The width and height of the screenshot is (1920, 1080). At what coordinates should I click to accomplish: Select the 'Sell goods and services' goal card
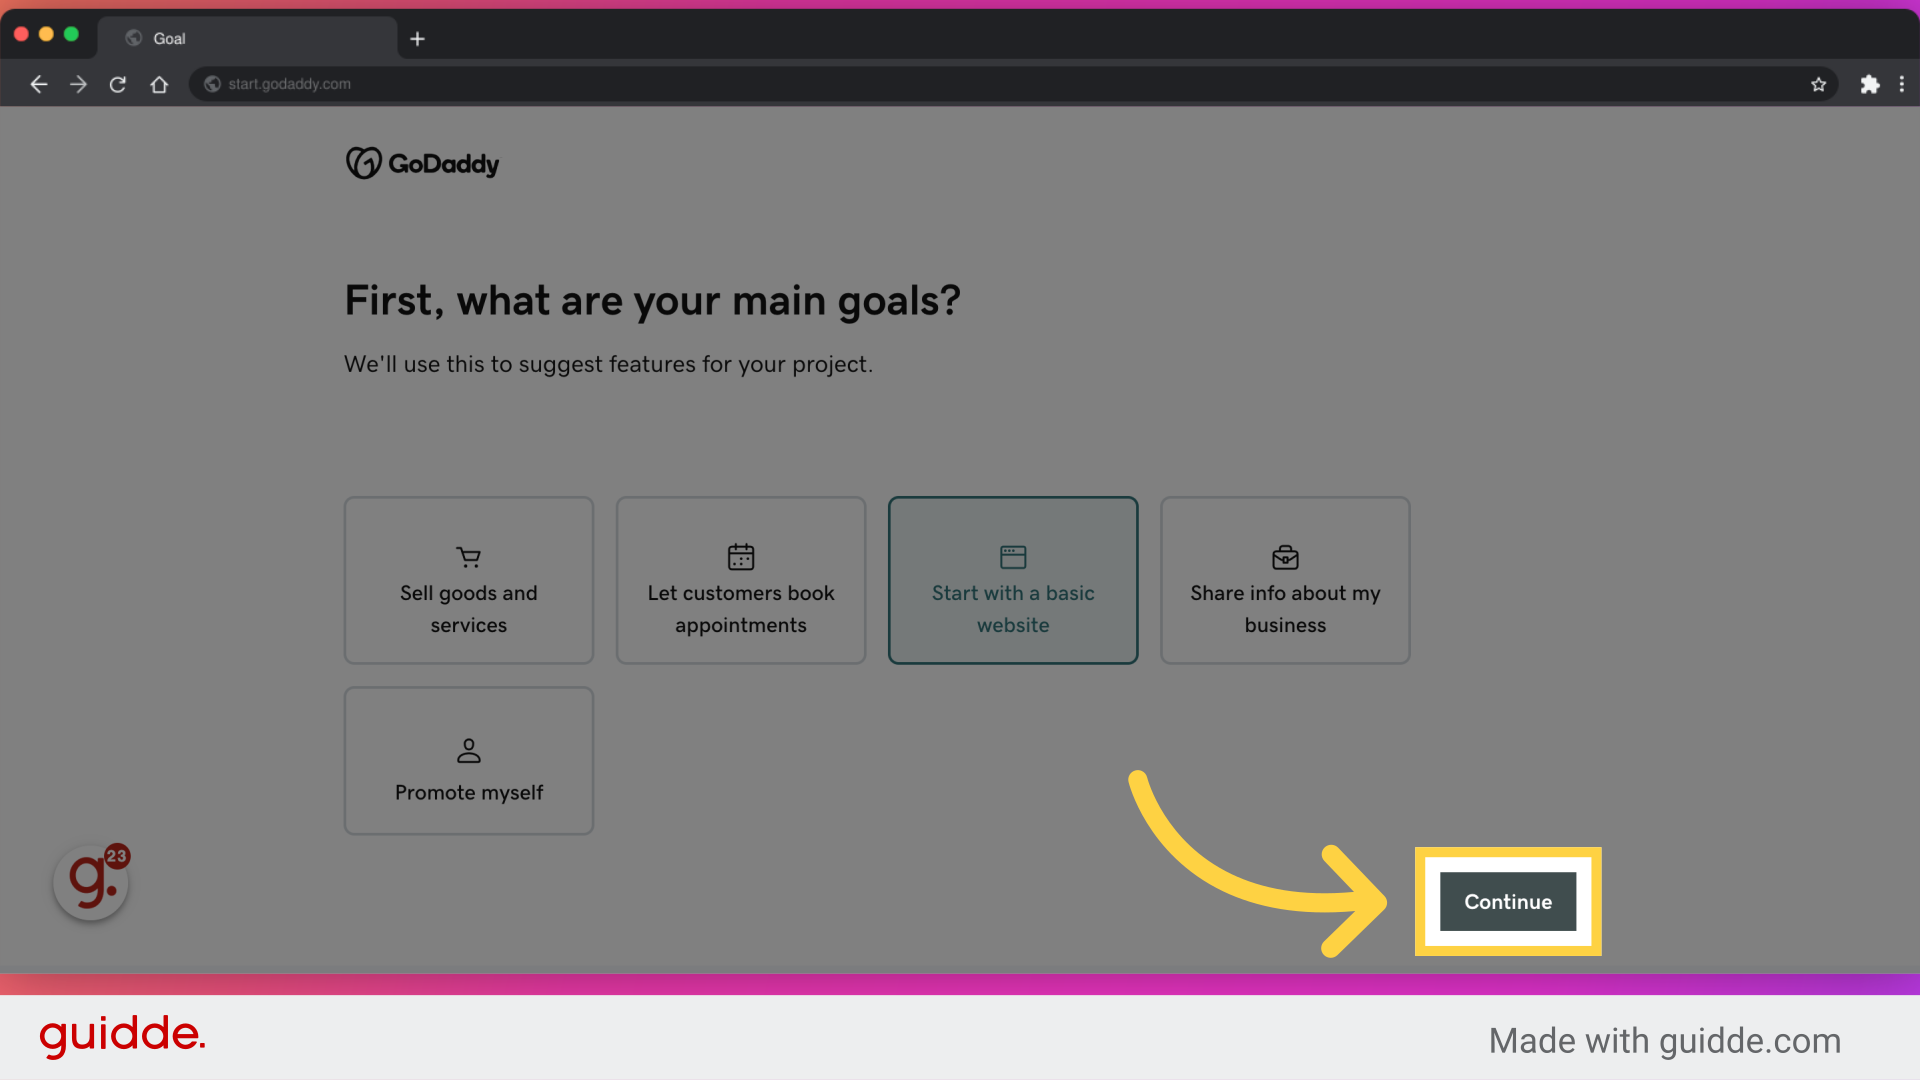(468, 580)
